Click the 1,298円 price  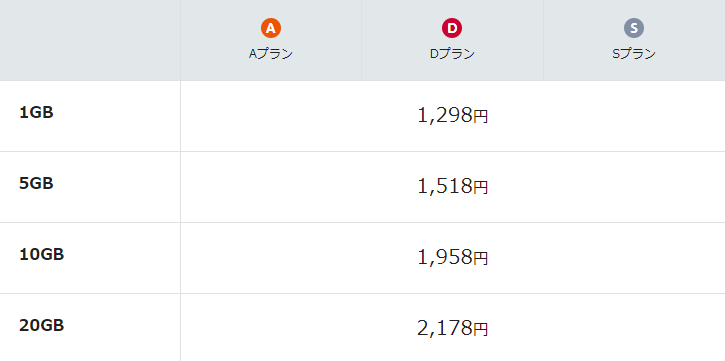click(x=453, y=116)
